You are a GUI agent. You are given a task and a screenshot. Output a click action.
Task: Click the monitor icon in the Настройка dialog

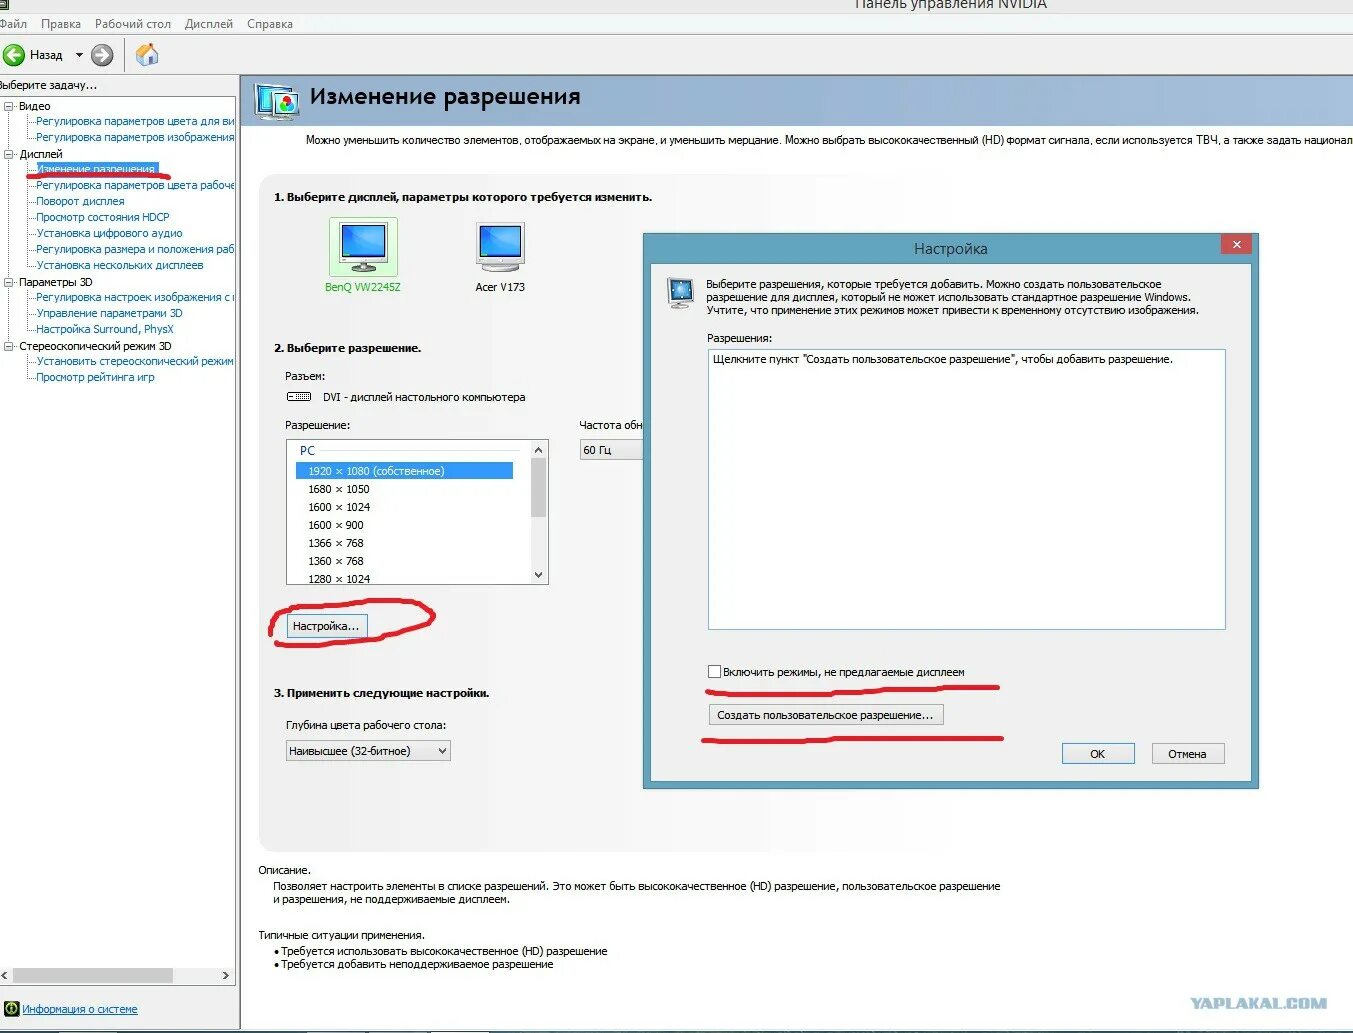(680, 292)
